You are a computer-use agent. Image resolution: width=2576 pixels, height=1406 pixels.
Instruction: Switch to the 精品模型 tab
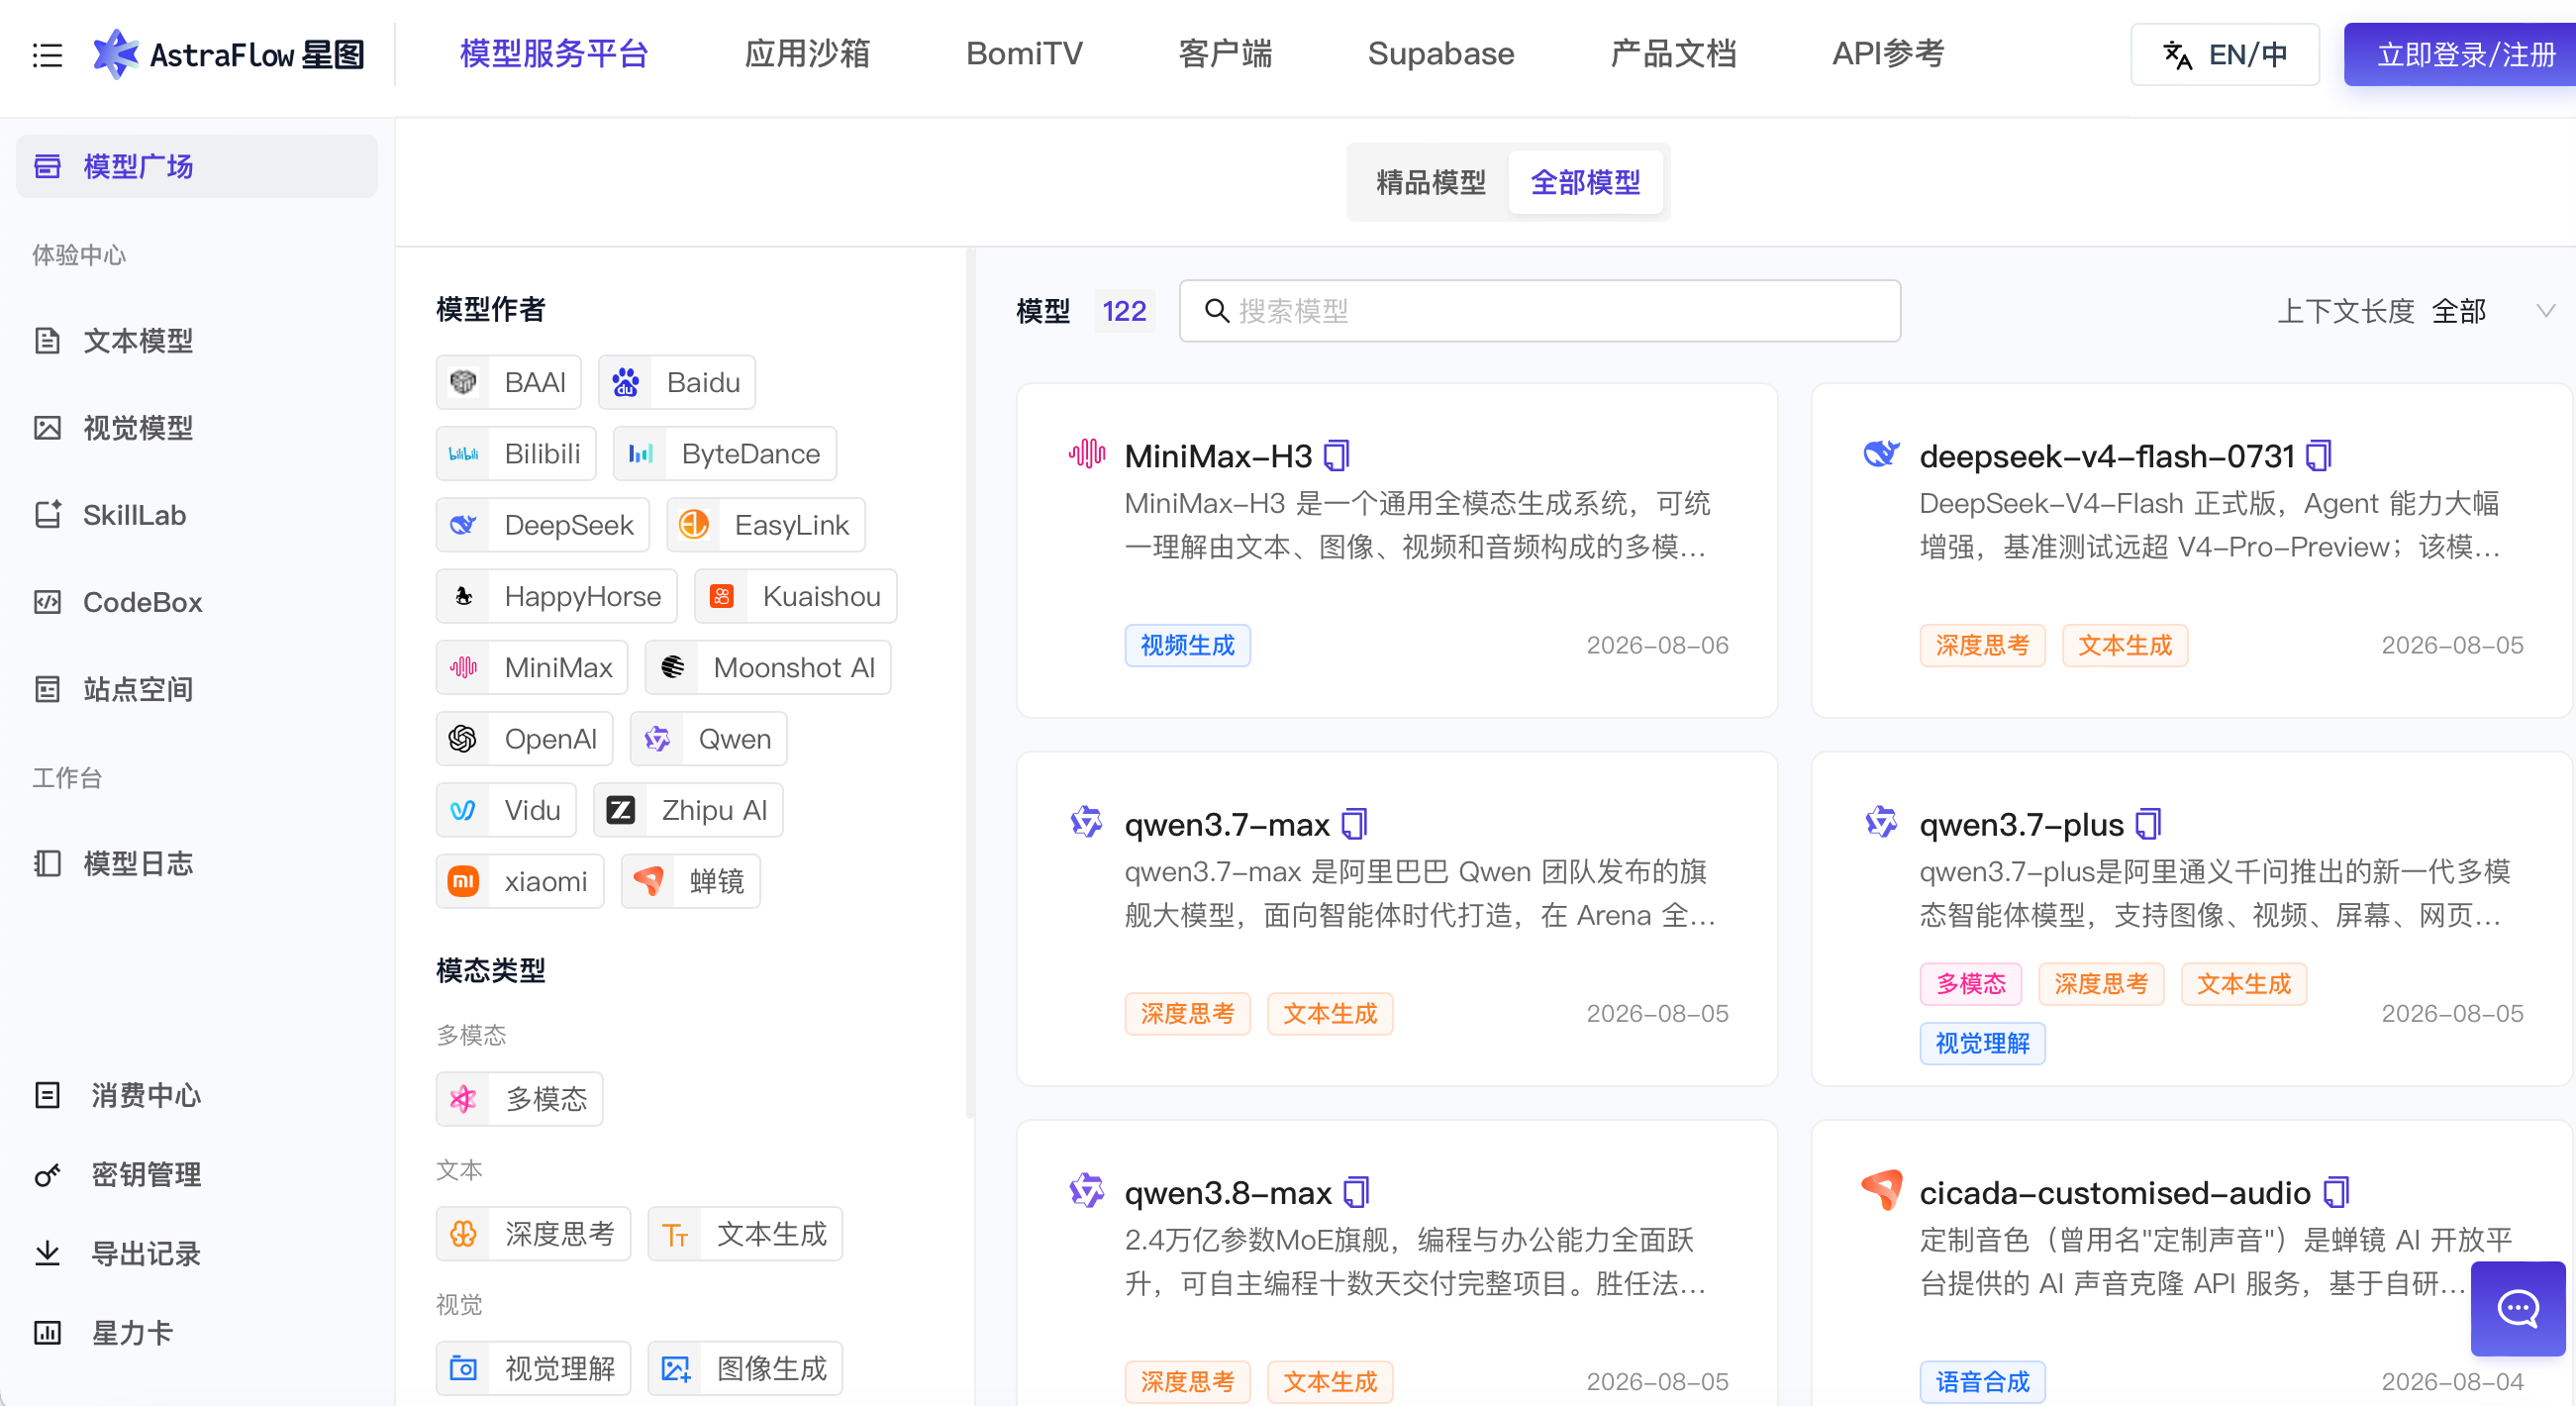coord(1430,182)
